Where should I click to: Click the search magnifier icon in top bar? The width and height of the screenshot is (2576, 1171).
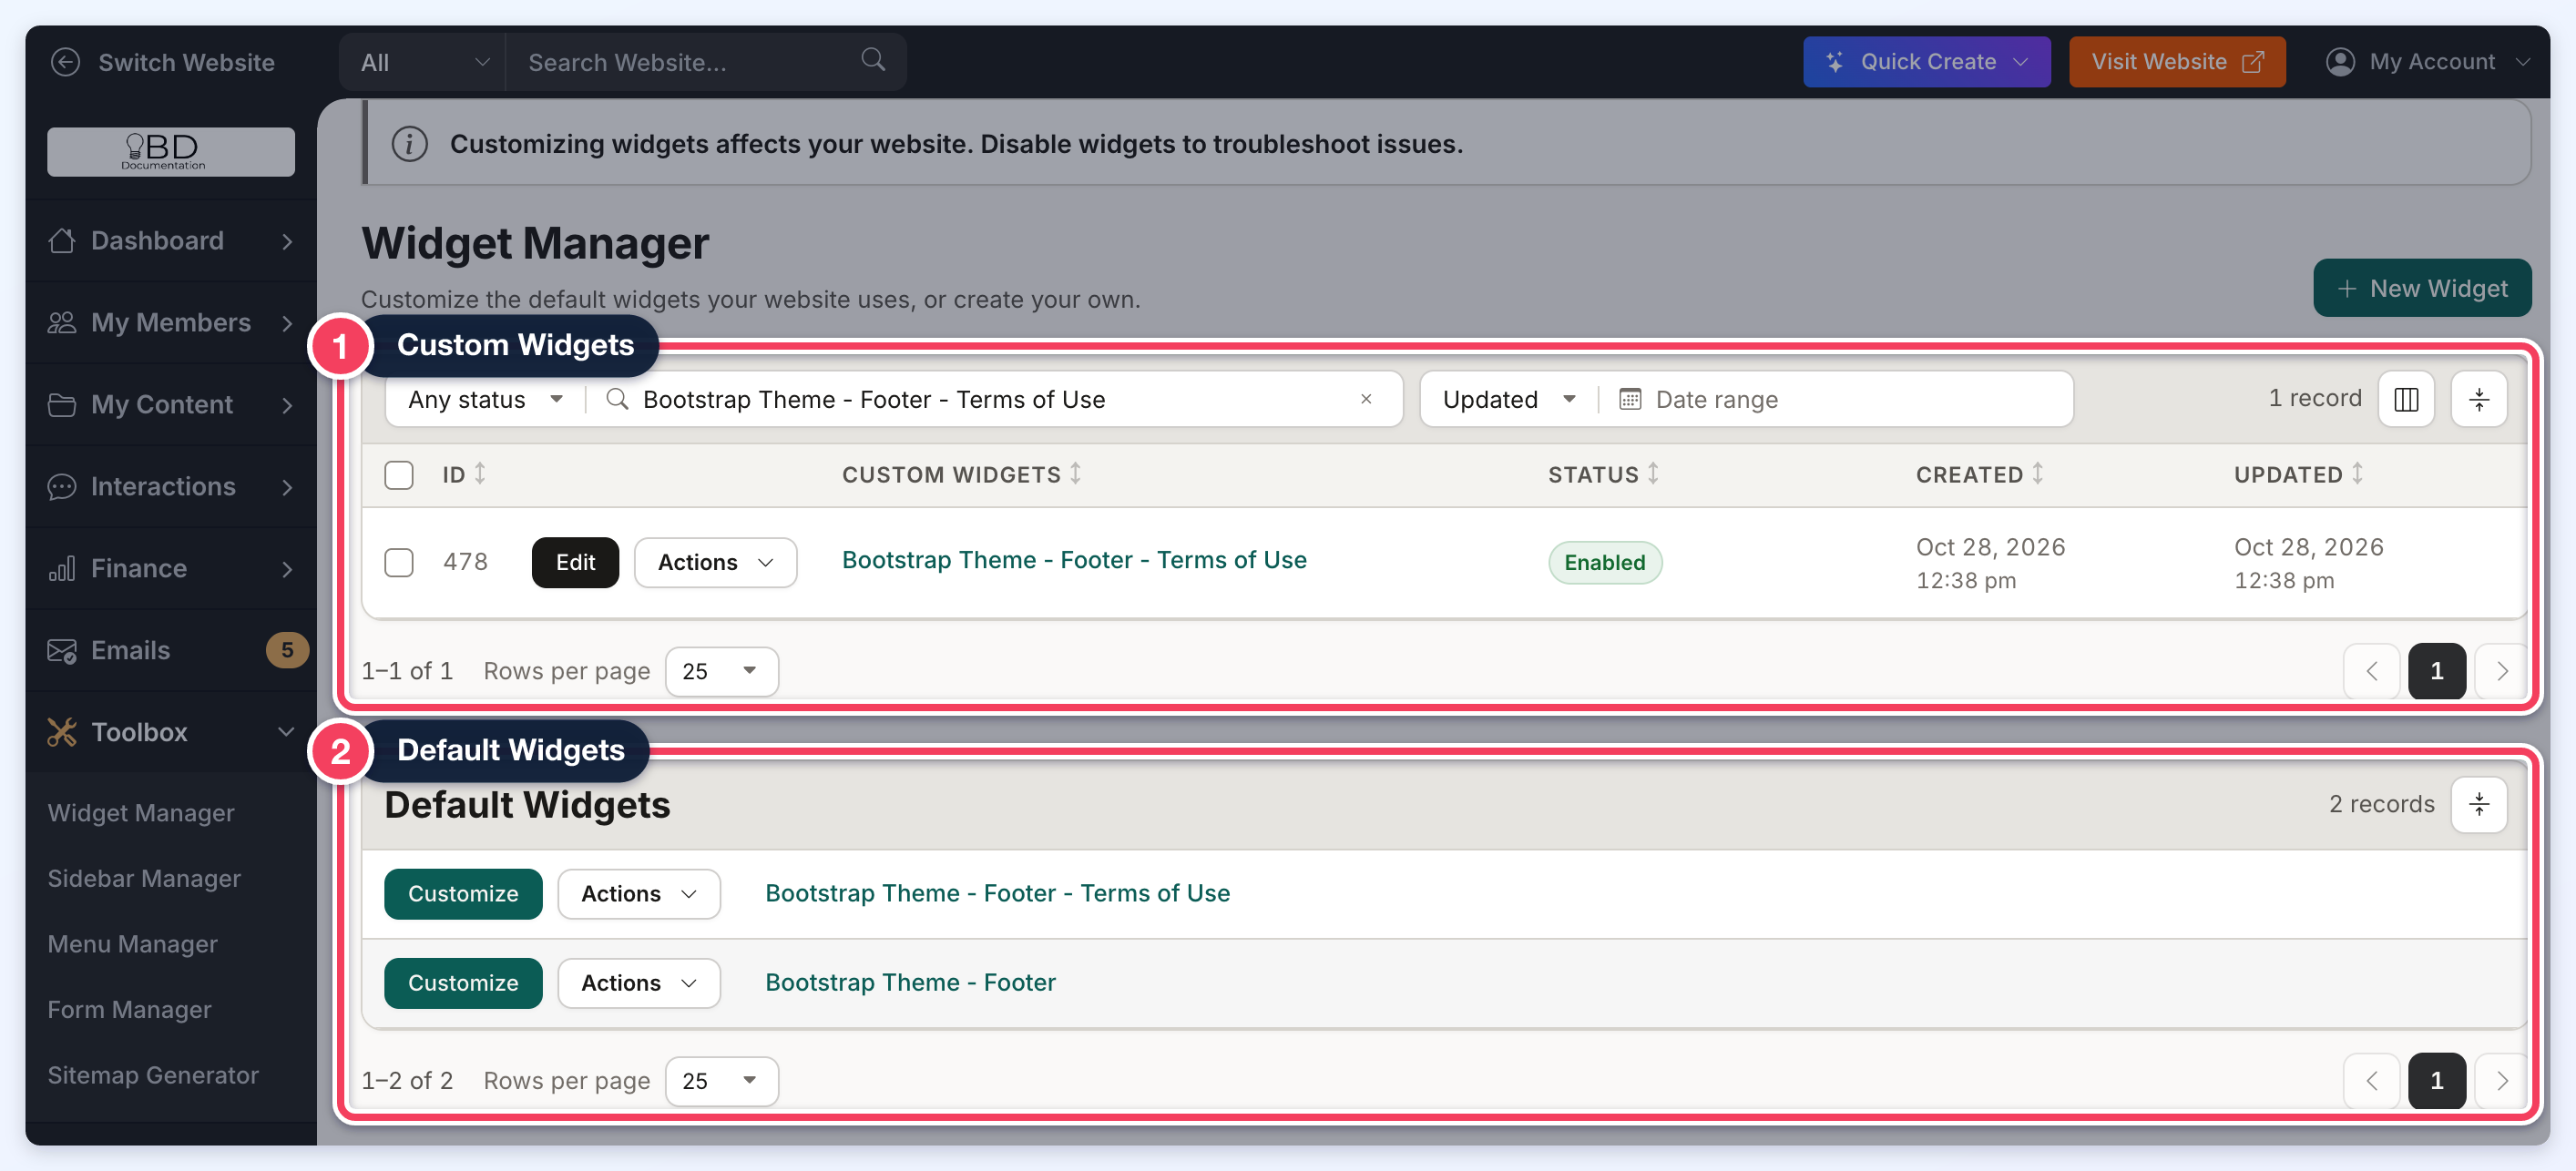873,60
